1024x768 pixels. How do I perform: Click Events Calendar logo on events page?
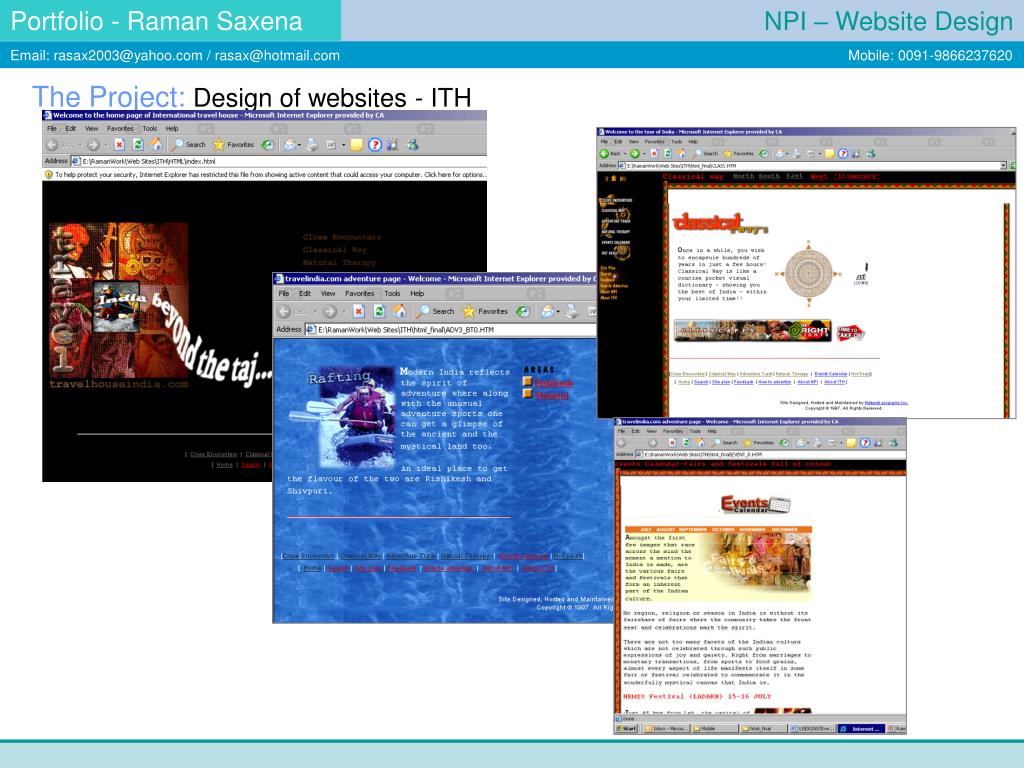(755, 504)
